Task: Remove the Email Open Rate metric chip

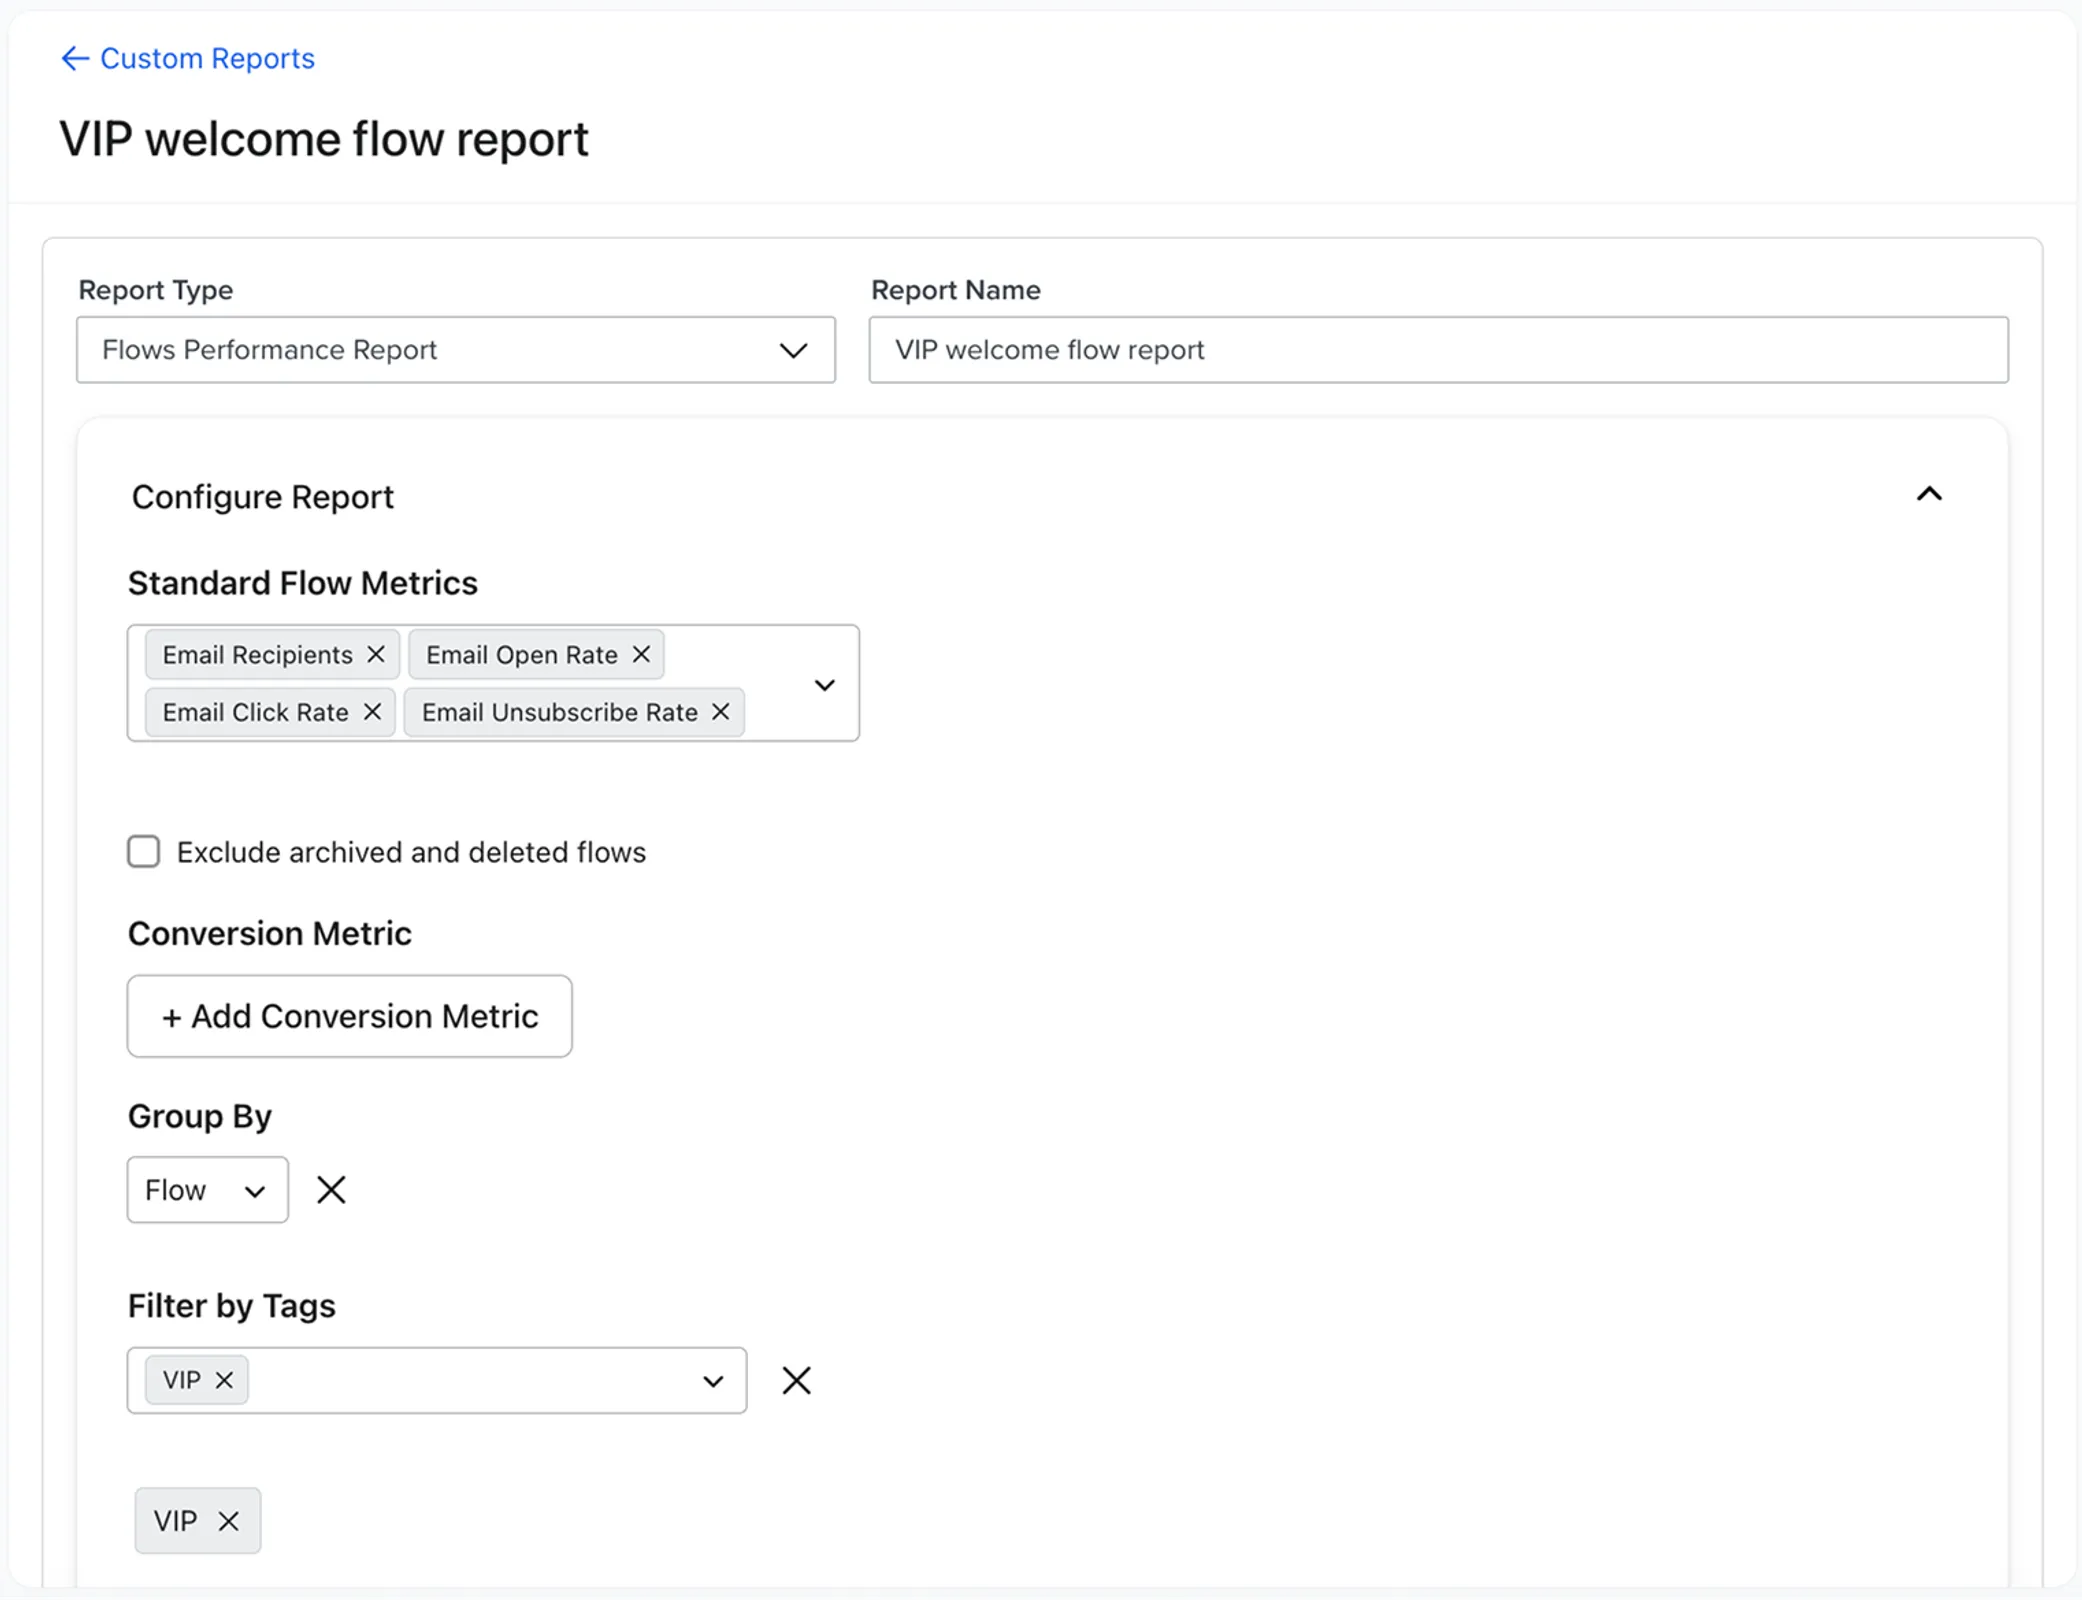Action: pyautogui.click(x=641, y=654)
